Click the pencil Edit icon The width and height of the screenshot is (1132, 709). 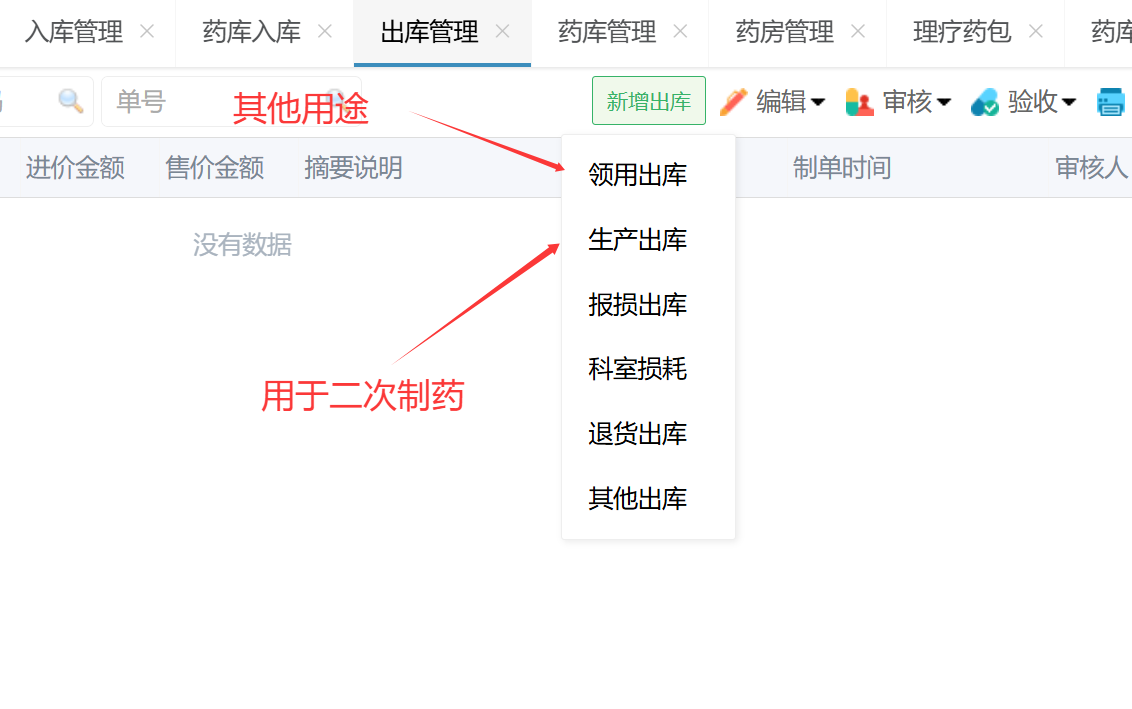pos(734,102)
